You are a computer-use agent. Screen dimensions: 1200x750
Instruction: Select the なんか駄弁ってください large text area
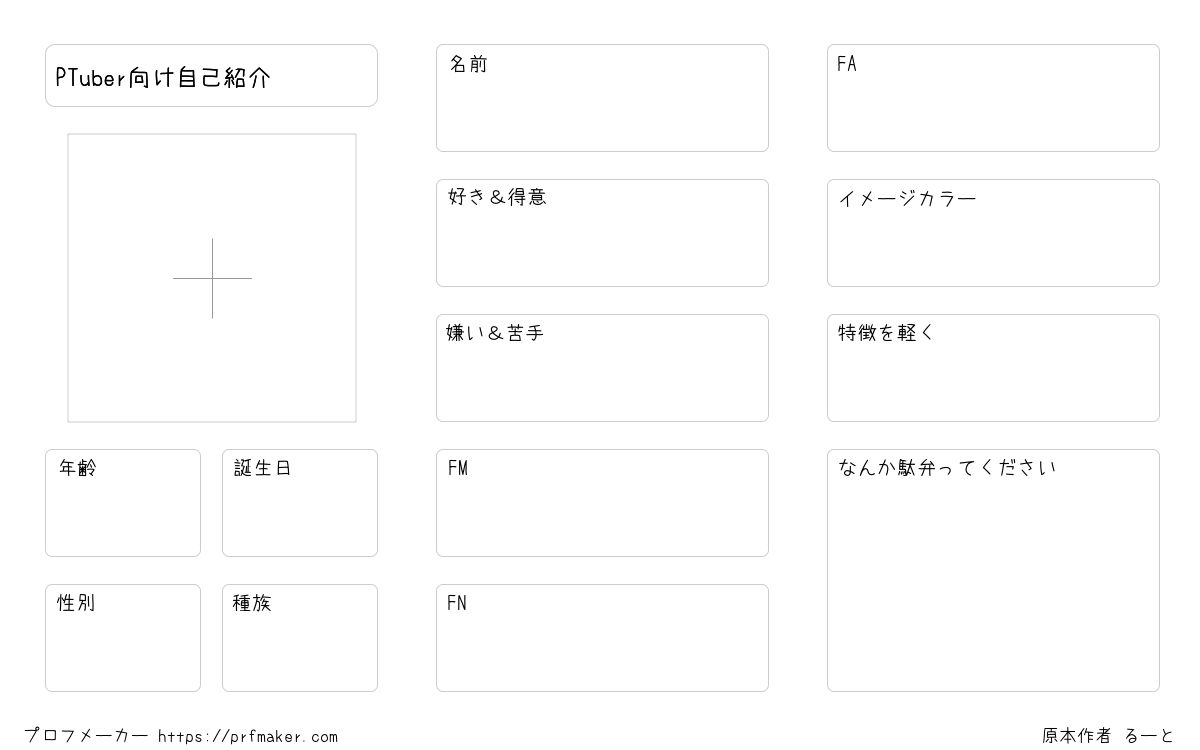993,570
